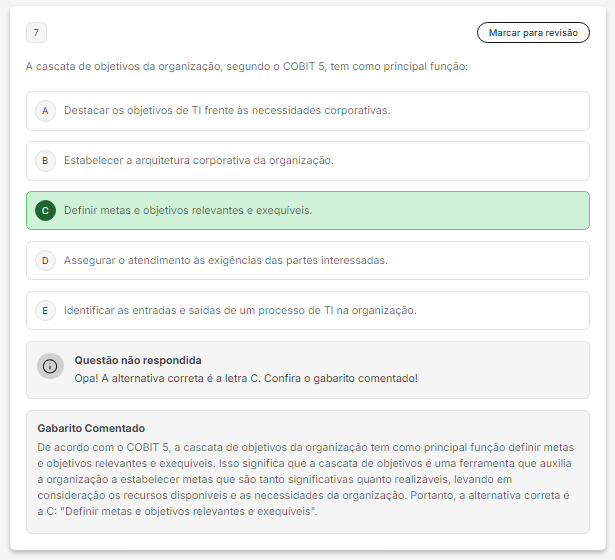Click the question number 7 badge

[x=37, y=33]
